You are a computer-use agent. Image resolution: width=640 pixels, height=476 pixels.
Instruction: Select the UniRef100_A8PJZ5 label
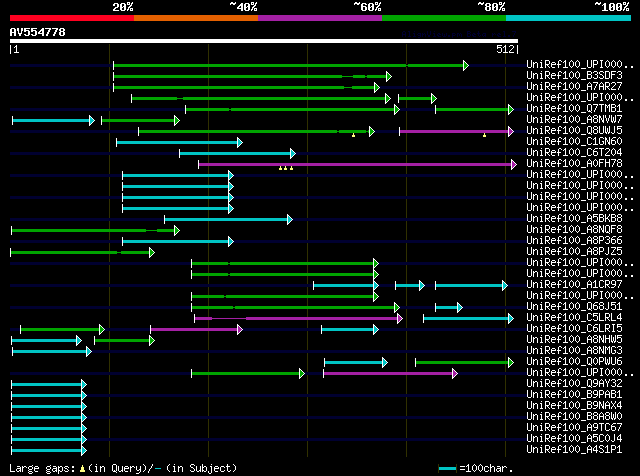574,252
